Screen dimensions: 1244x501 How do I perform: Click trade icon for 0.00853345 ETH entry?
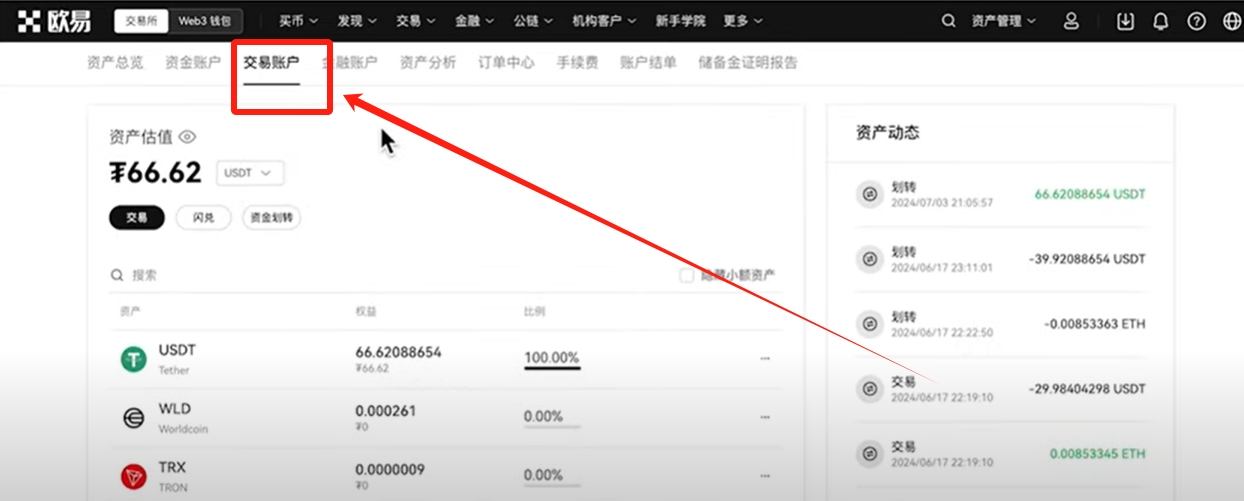click(870, 454)
